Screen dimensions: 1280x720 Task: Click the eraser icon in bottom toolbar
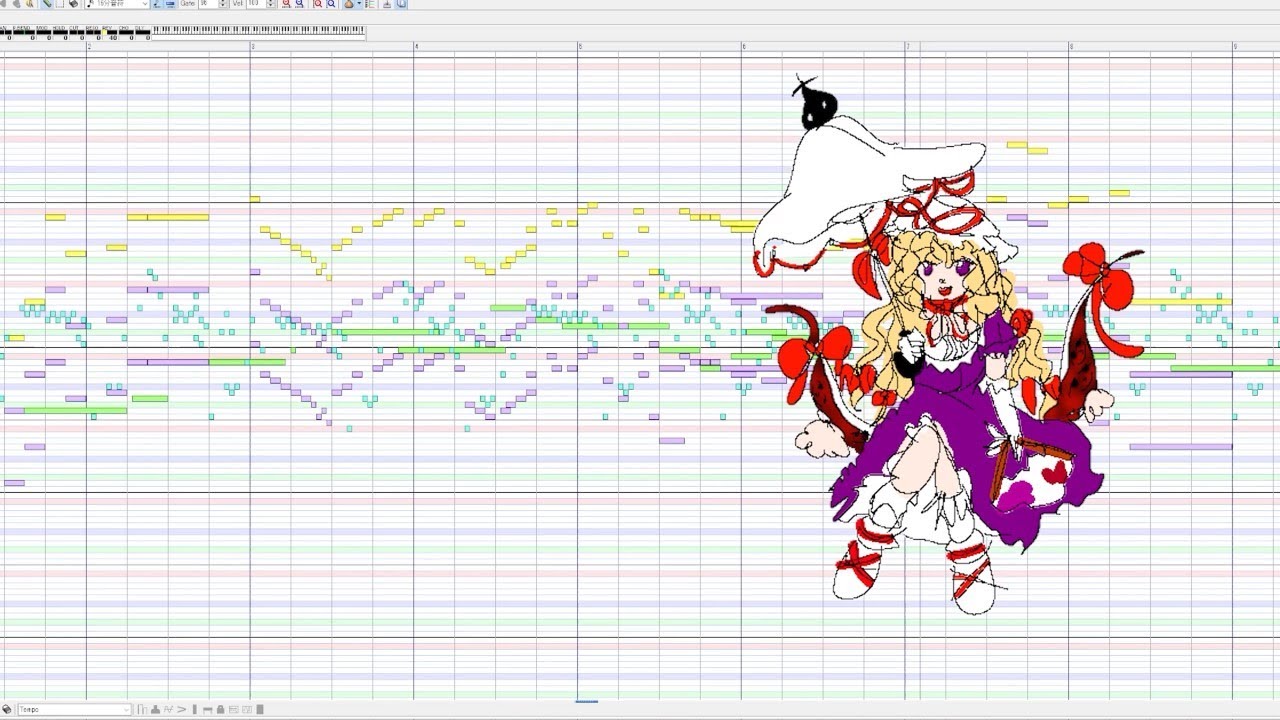tap(7, 709)
